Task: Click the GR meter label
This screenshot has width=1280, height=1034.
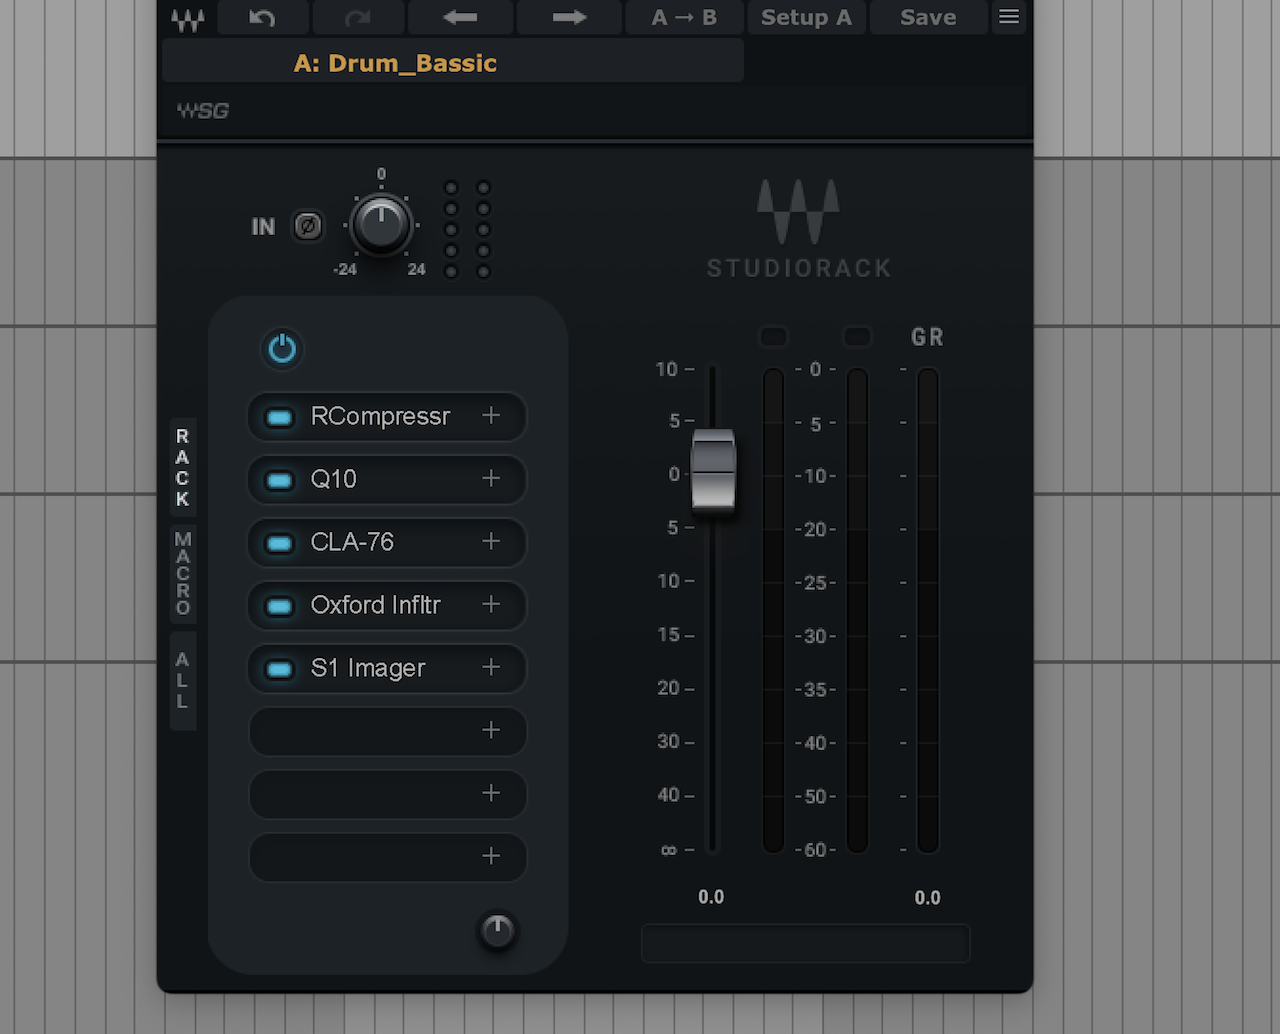Action: [927, 337]
